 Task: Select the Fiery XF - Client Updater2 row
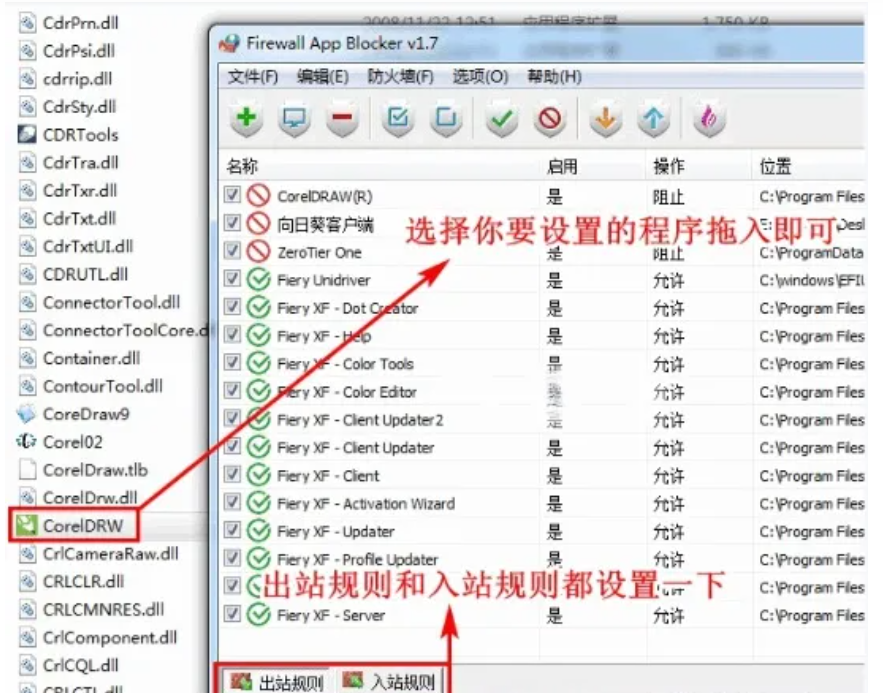coord(542,419)
